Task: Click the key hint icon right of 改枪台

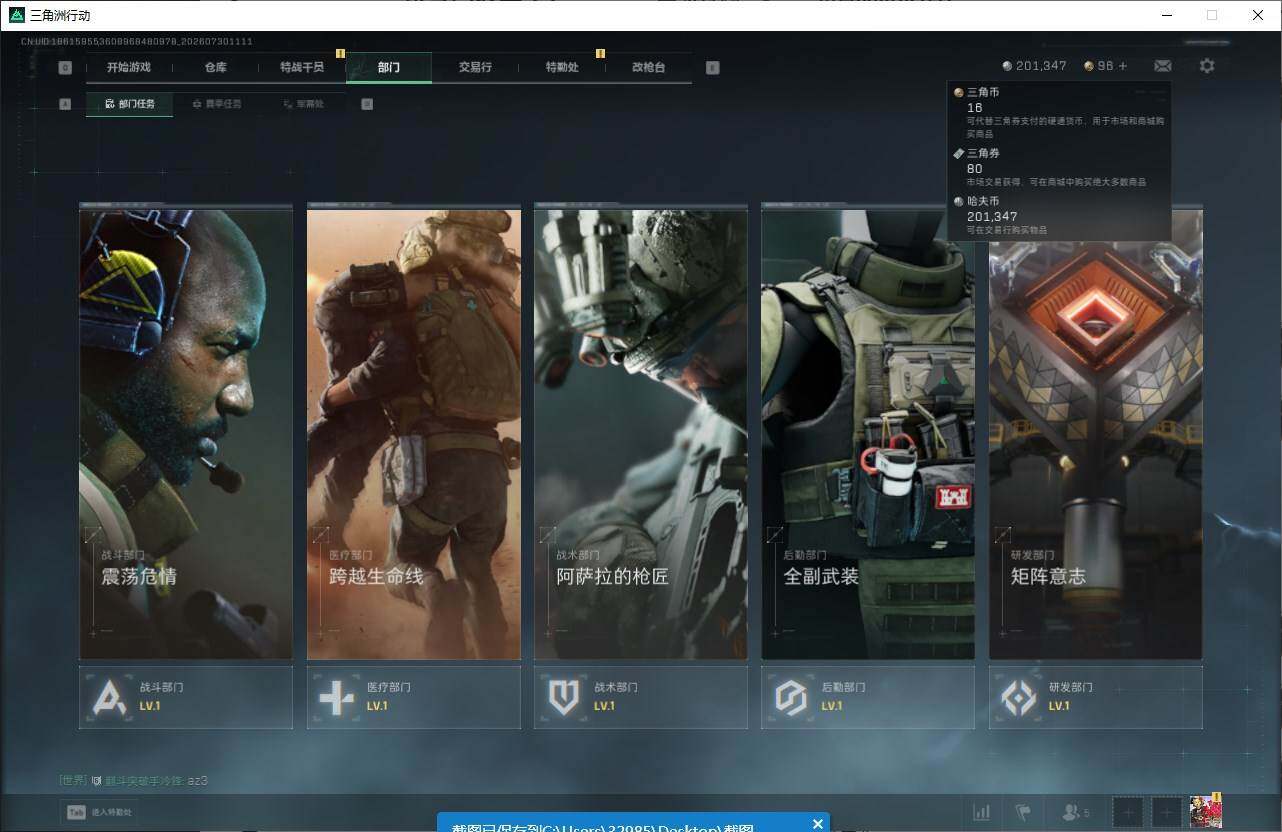Action: pos(712,68)
